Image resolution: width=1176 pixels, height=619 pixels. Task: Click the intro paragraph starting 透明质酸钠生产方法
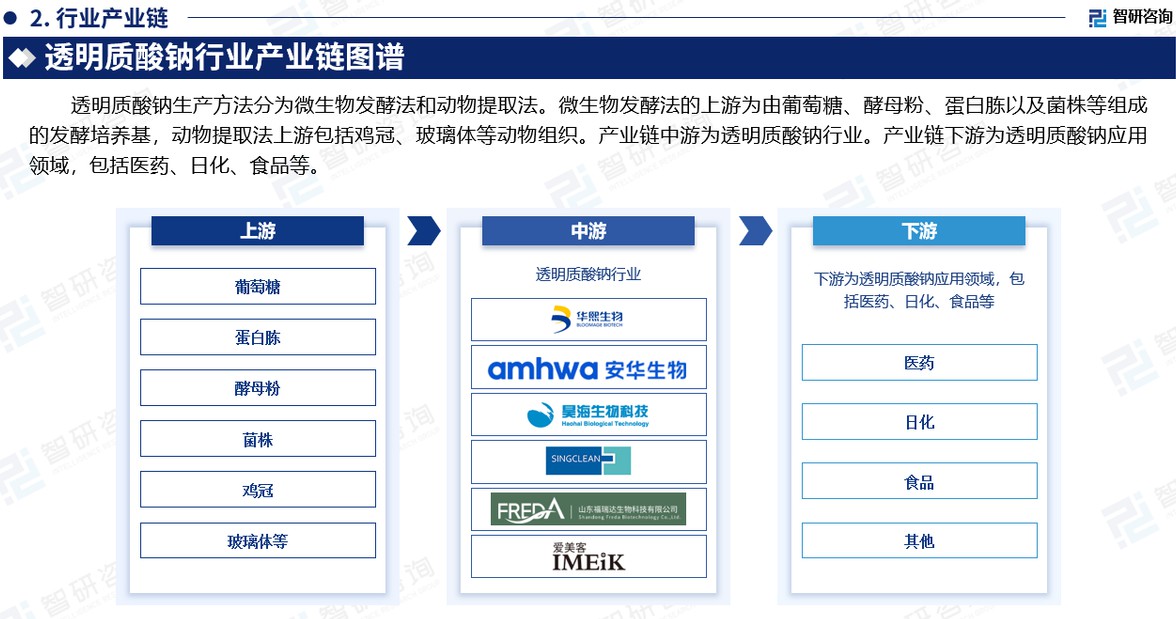point(588,135)
